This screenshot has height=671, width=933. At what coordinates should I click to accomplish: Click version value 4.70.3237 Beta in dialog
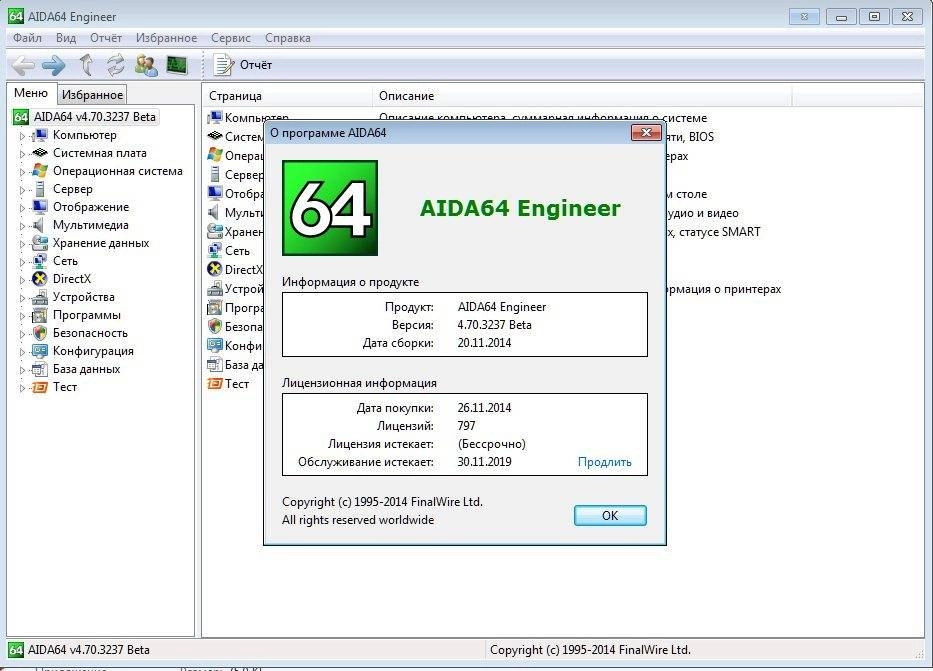point(494,325)
